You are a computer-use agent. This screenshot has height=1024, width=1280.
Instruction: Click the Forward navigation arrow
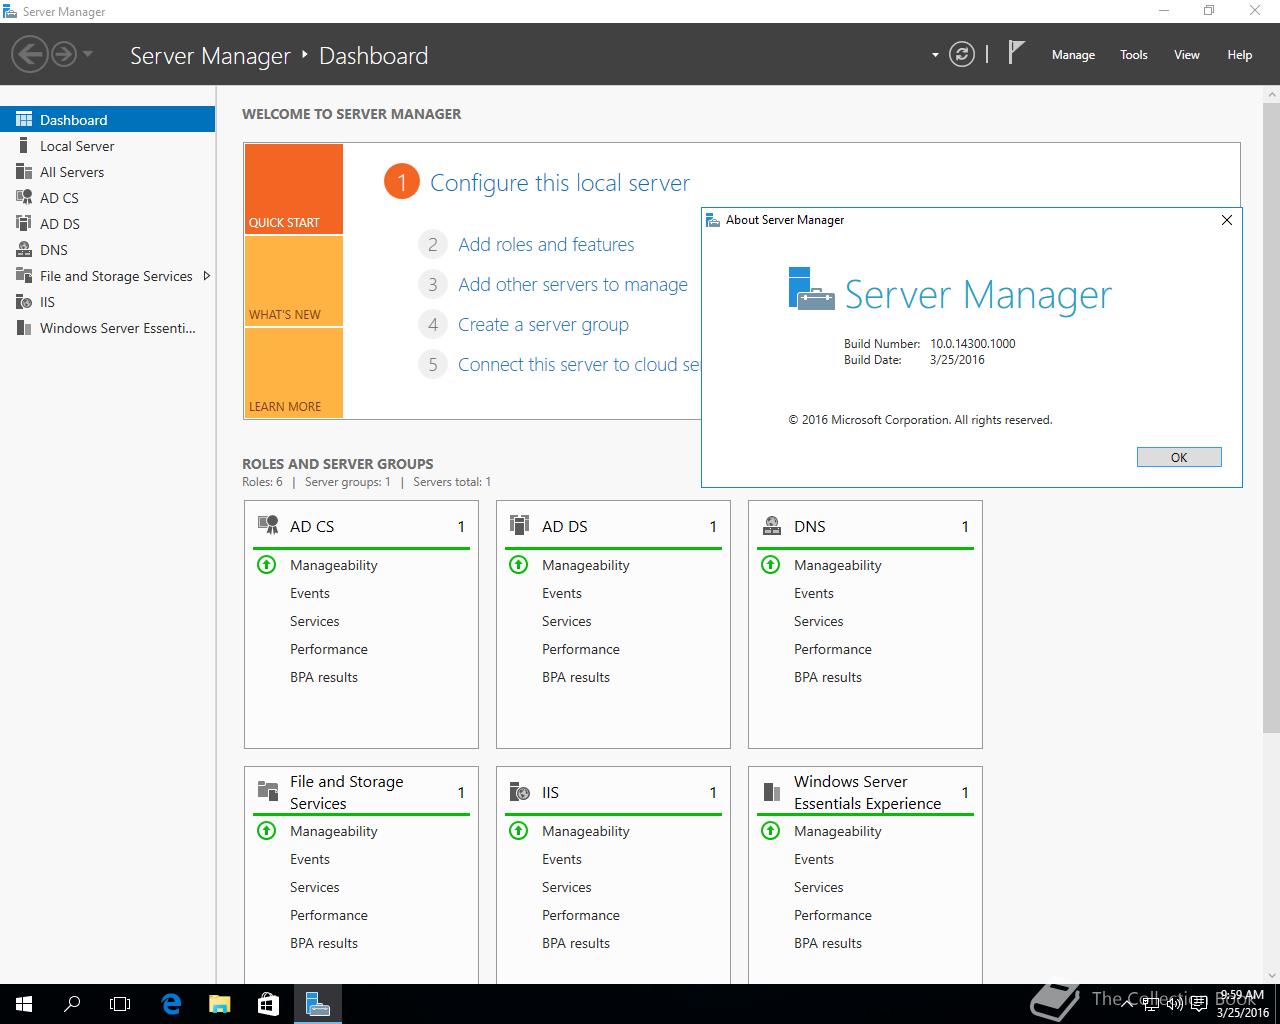point(64,54)
